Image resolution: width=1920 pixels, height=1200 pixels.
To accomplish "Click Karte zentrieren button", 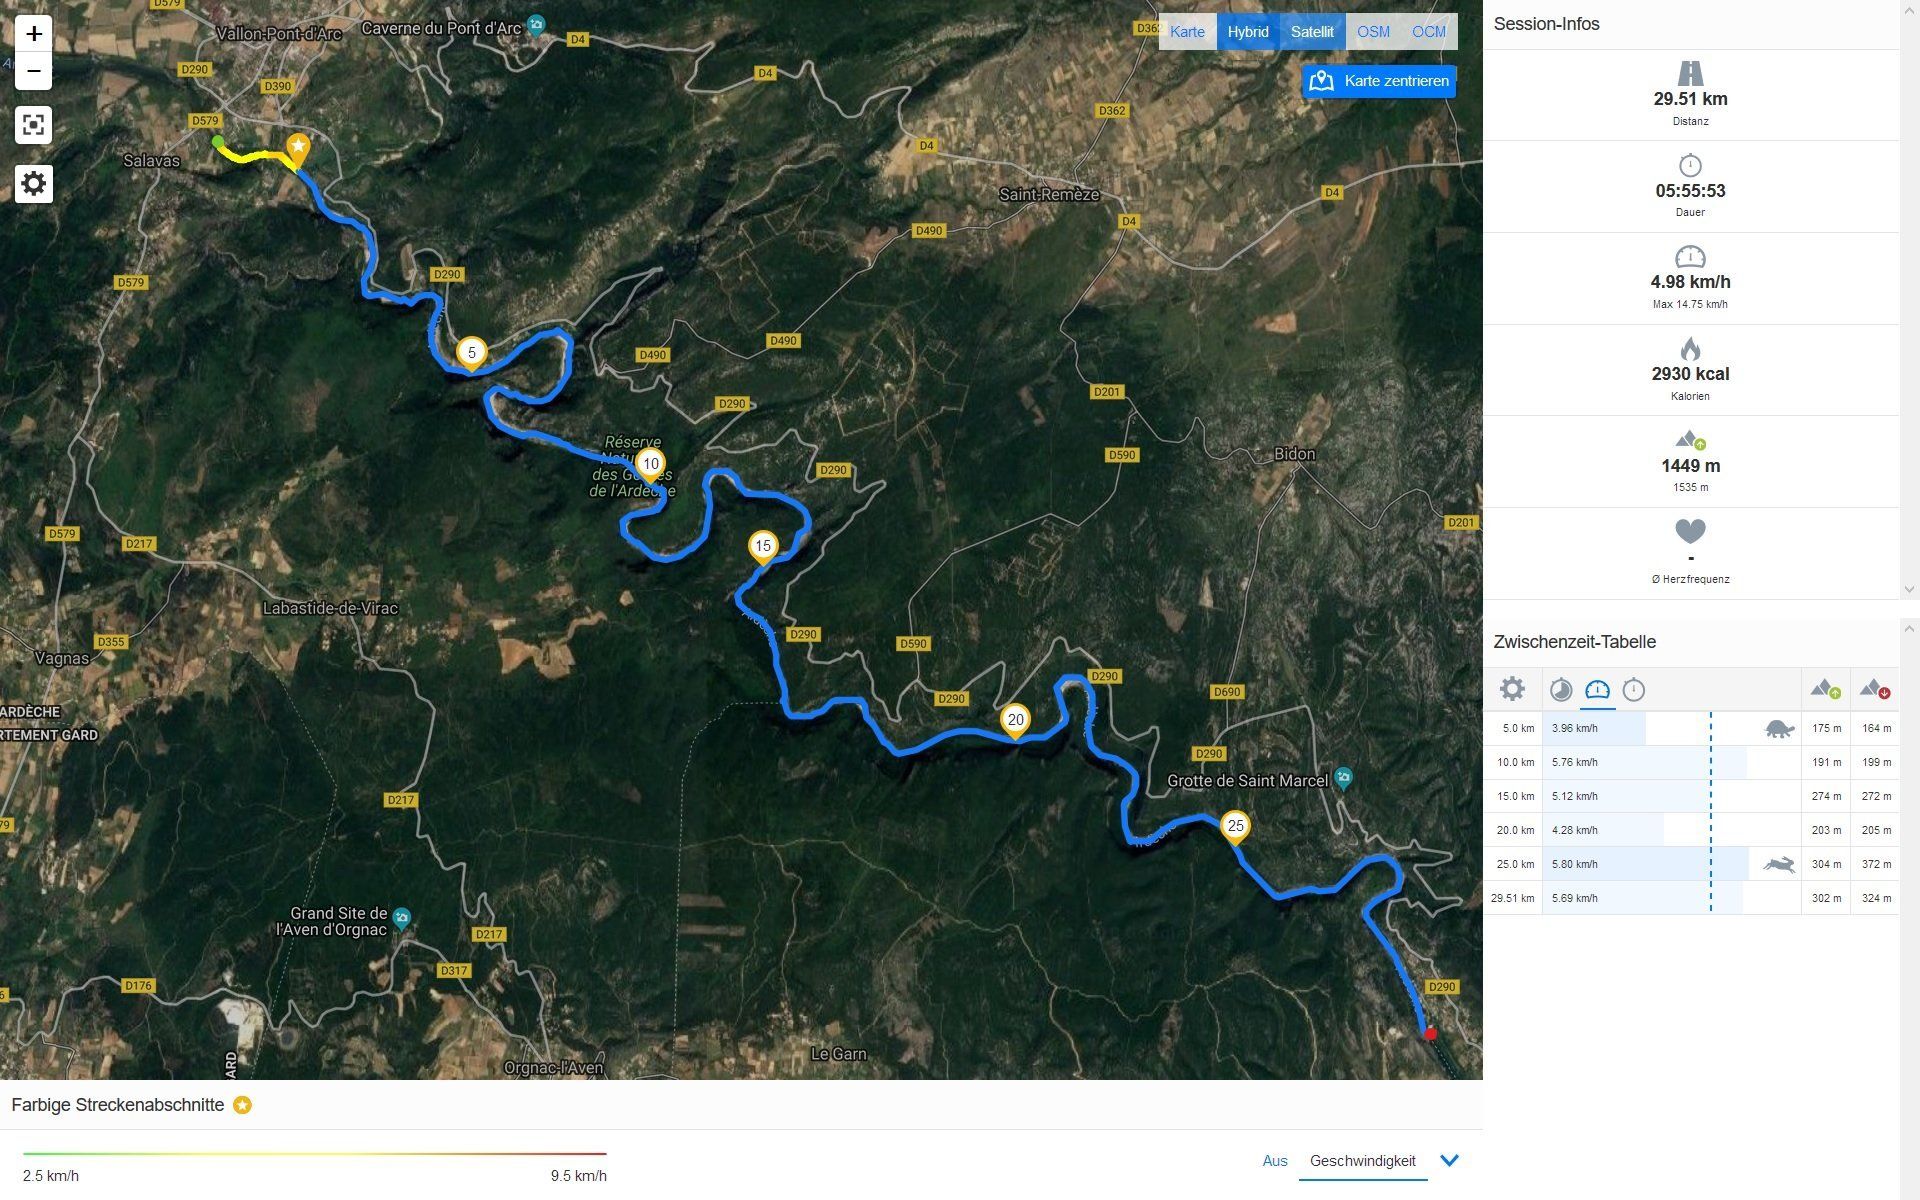I will (x=1379, y=81).
